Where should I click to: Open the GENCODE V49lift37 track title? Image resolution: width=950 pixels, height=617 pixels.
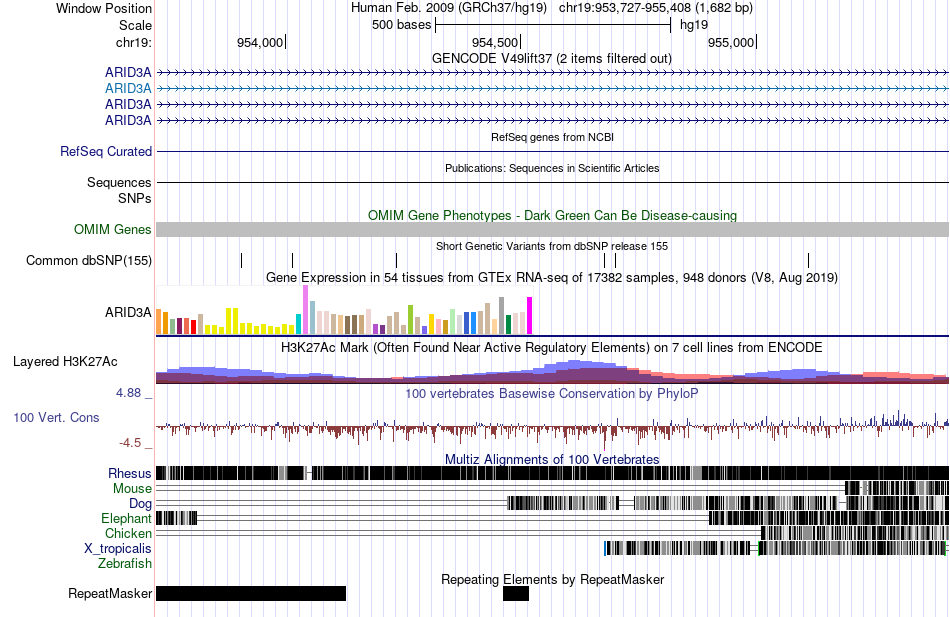[551, 59]
